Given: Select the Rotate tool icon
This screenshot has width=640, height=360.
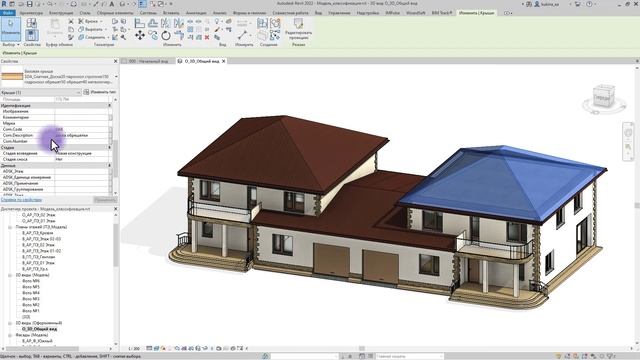Looking at the screenshot, I should [x=166, y=36].
